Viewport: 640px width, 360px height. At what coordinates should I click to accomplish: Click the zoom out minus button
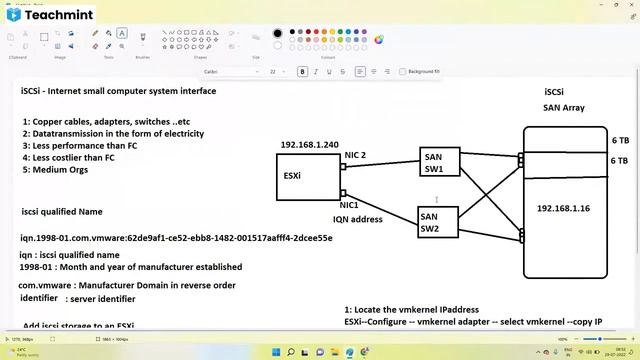[x=576, y=339]
